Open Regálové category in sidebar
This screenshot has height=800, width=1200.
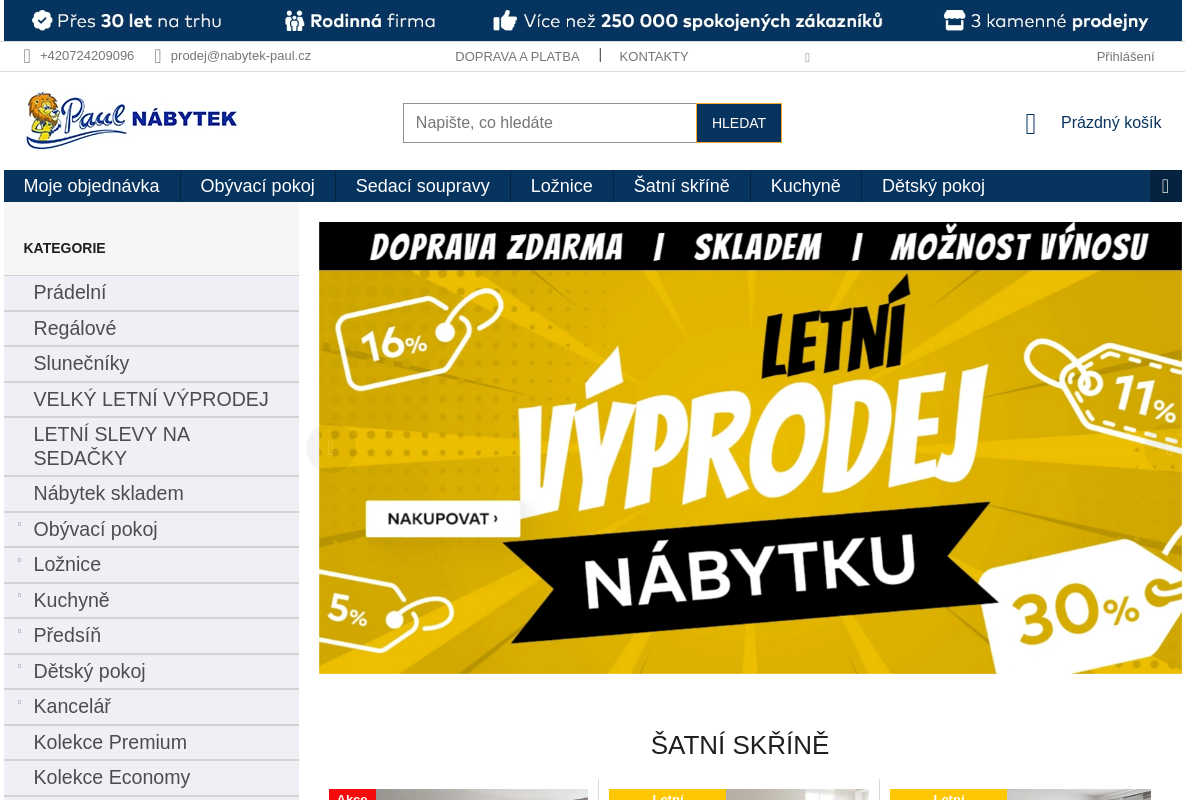click(151, 329)
